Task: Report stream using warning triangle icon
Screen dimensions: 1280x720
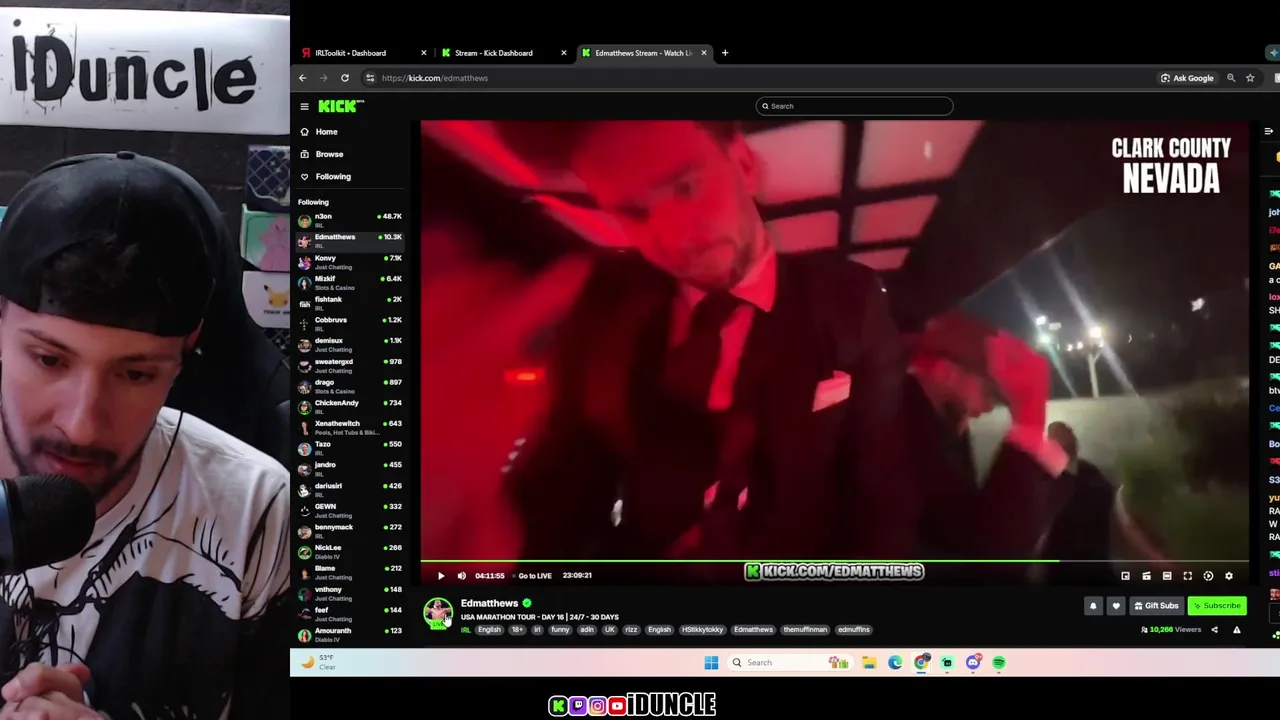Action: pyautogui.click(x=1237, y=630)
